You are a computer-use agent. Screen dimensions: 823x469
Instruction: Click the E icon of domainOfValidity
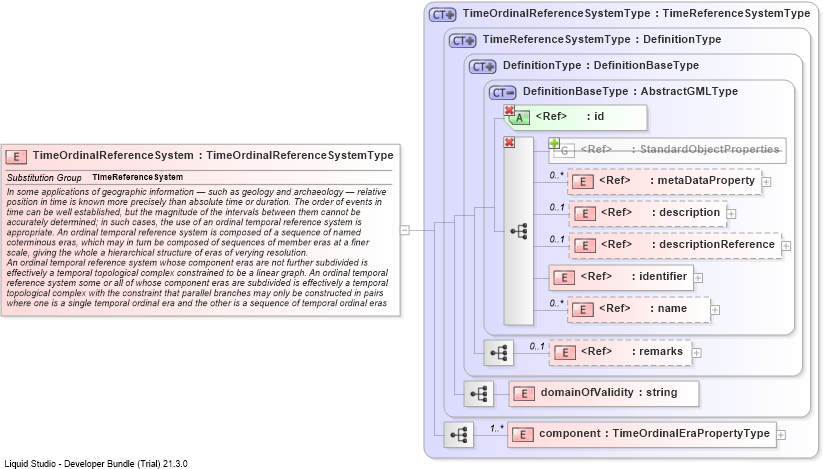(x=524, y=393)
